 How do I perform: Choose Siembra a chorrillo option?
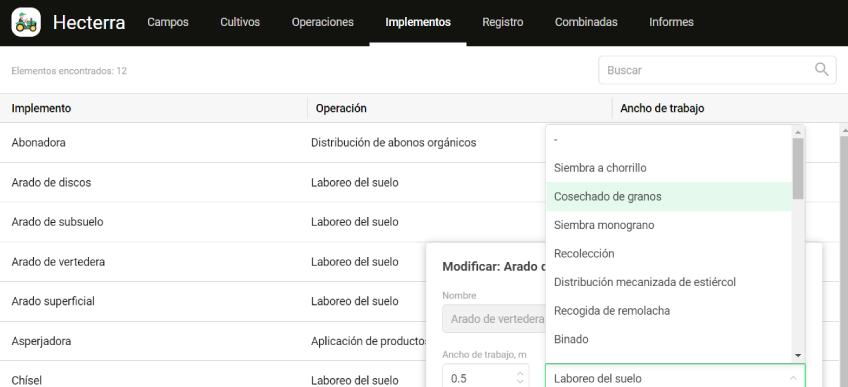click(x=669, y=168)
